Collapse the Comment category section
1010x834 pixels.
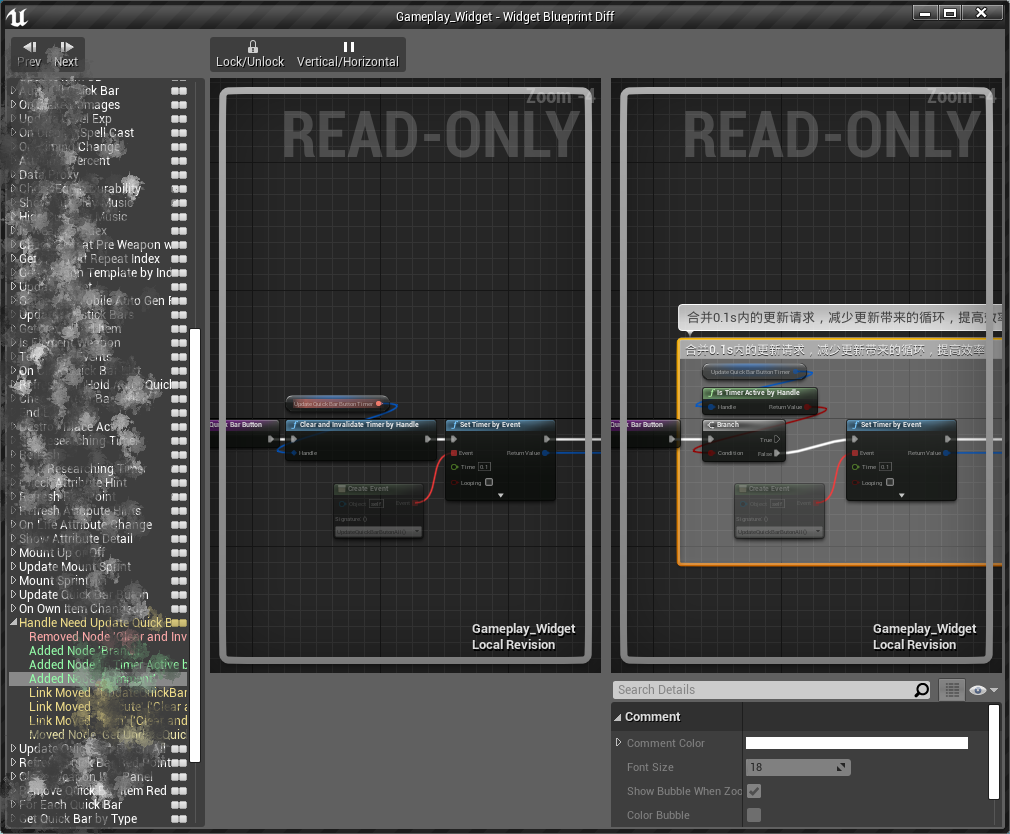click(618, 717)
